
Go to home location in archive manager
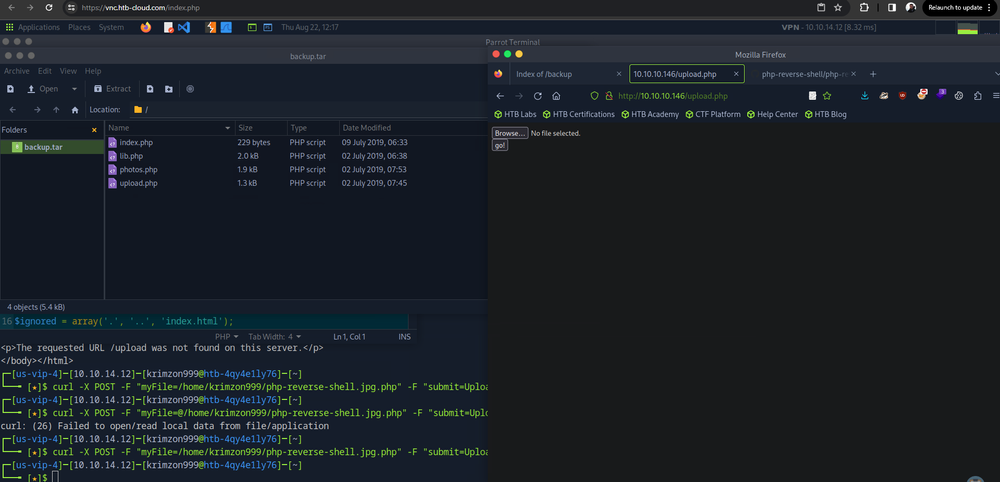tap(75, 110)
